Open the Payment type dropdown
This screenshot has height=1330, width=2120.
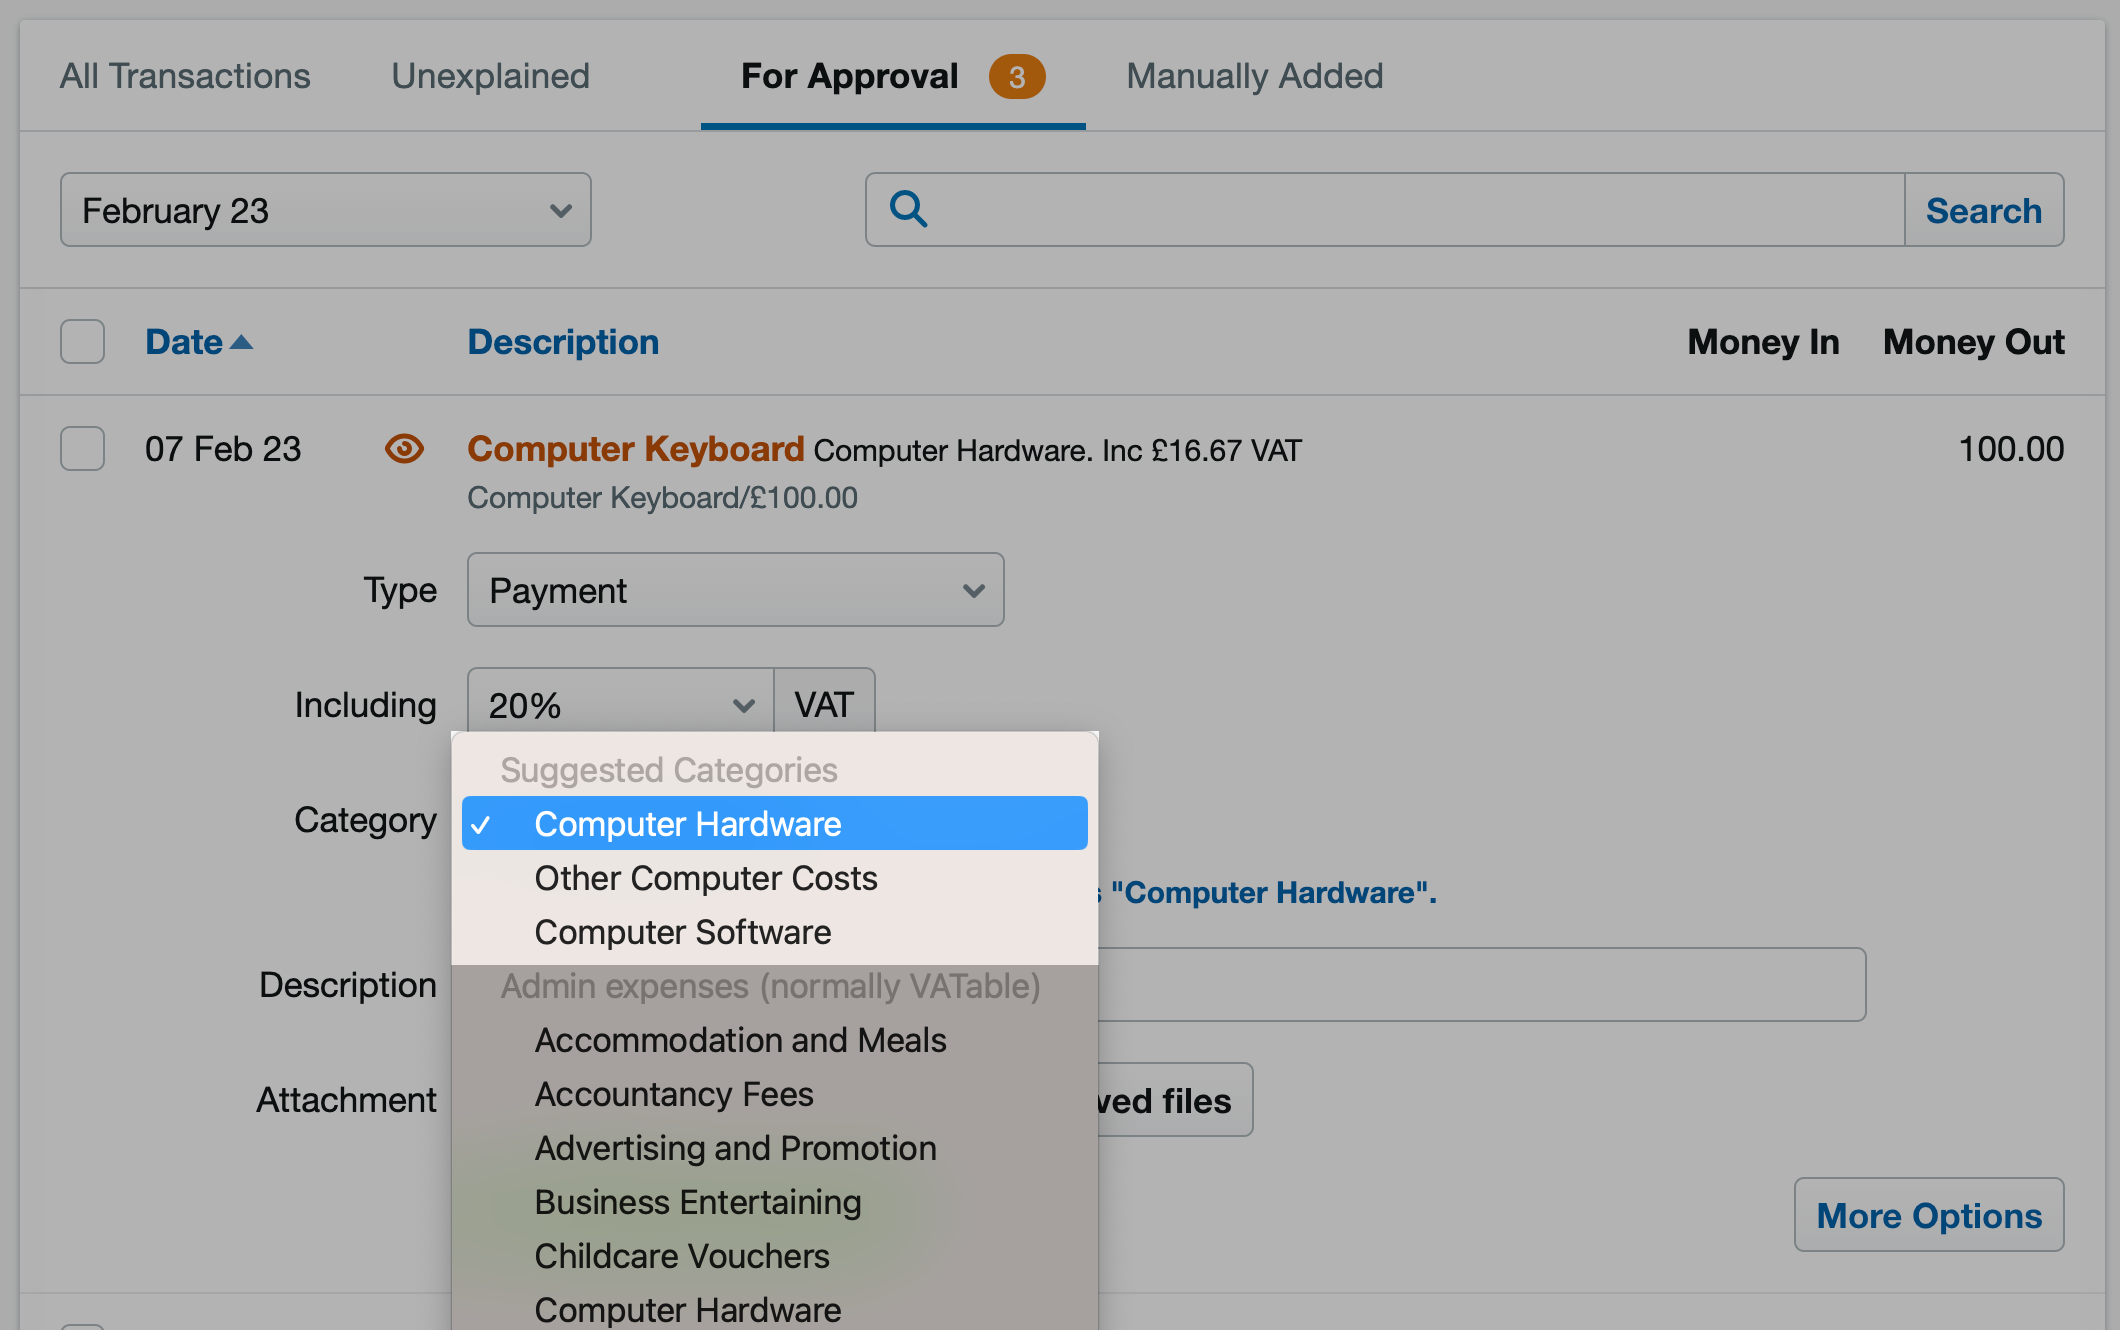(736, 590)
